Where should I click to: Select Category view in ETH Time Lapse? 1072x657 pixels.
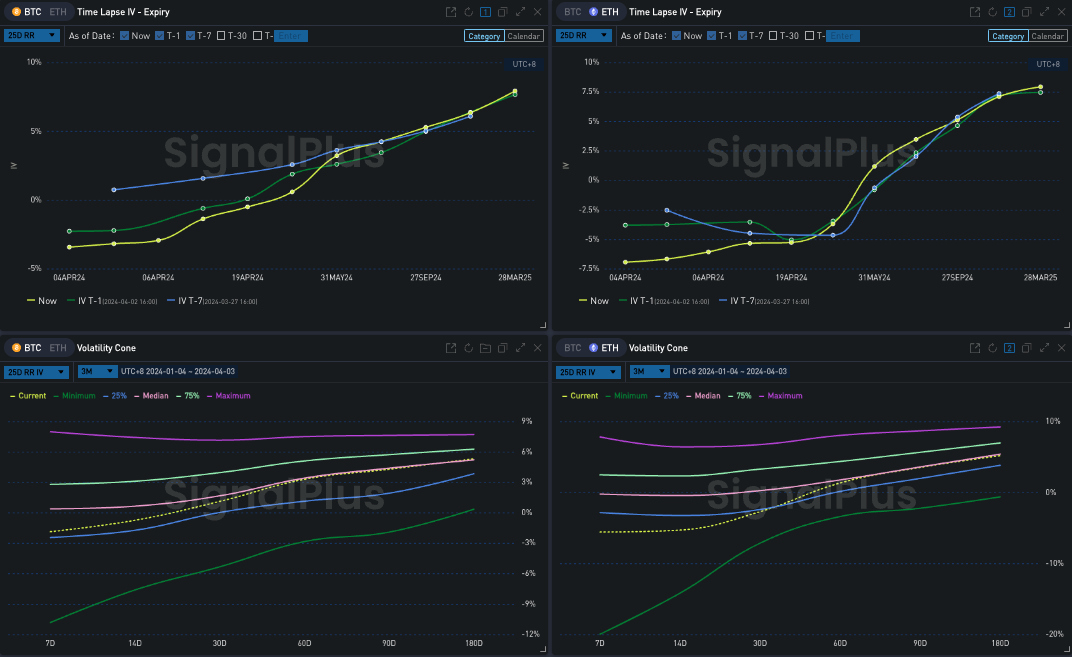(1007, 36)
